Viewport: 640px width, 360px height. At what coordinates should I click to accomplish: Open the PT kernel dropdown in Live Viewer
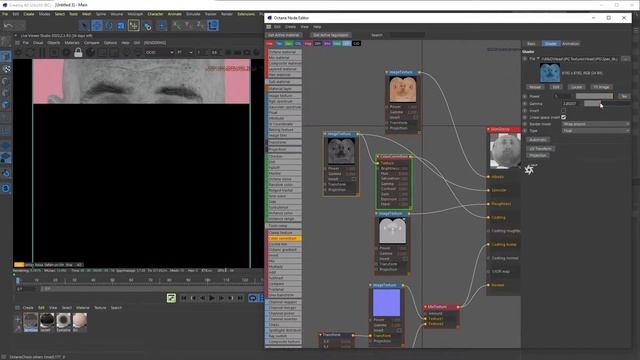(185, 52)
